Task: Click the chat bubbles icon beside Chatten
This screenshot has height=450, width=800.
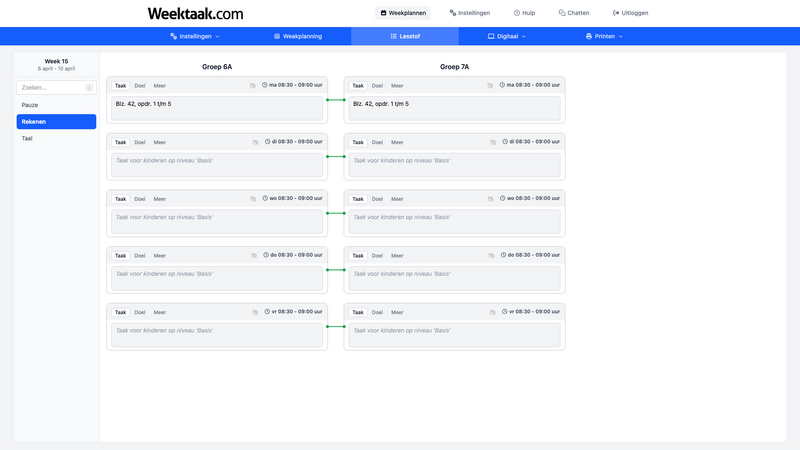Action: (x=562, y=13)
